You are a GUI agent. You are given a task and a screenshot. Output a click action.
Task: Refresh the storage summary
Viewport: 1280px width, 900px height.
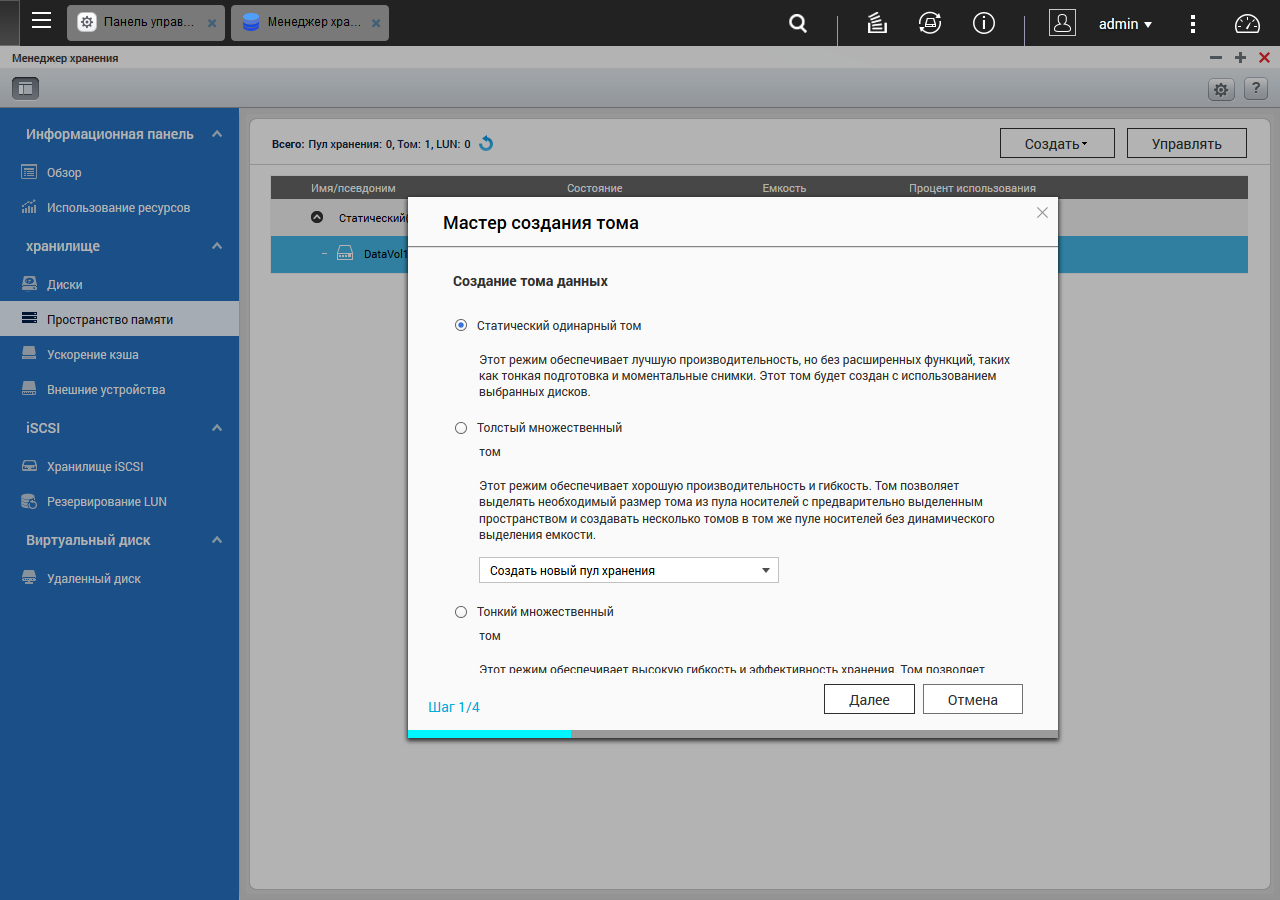tap(486, 143)
